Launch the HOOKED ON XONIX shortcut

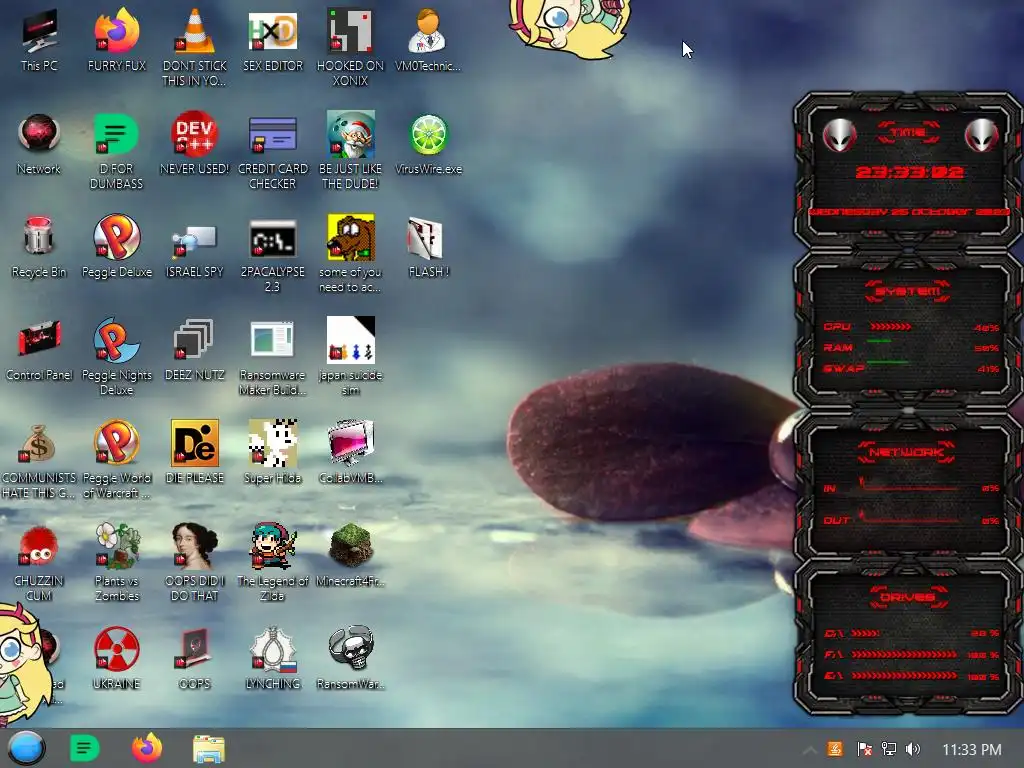point(351,47)
